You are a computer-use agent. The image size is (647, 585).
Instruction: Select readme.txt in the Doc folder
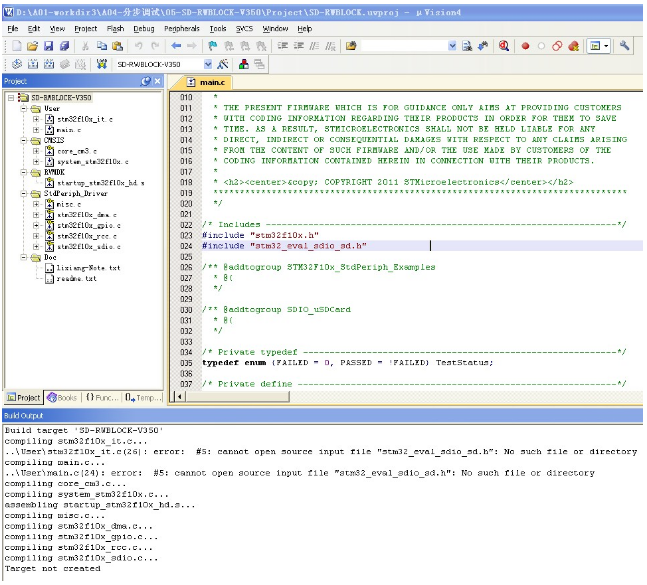click(76, 278)
